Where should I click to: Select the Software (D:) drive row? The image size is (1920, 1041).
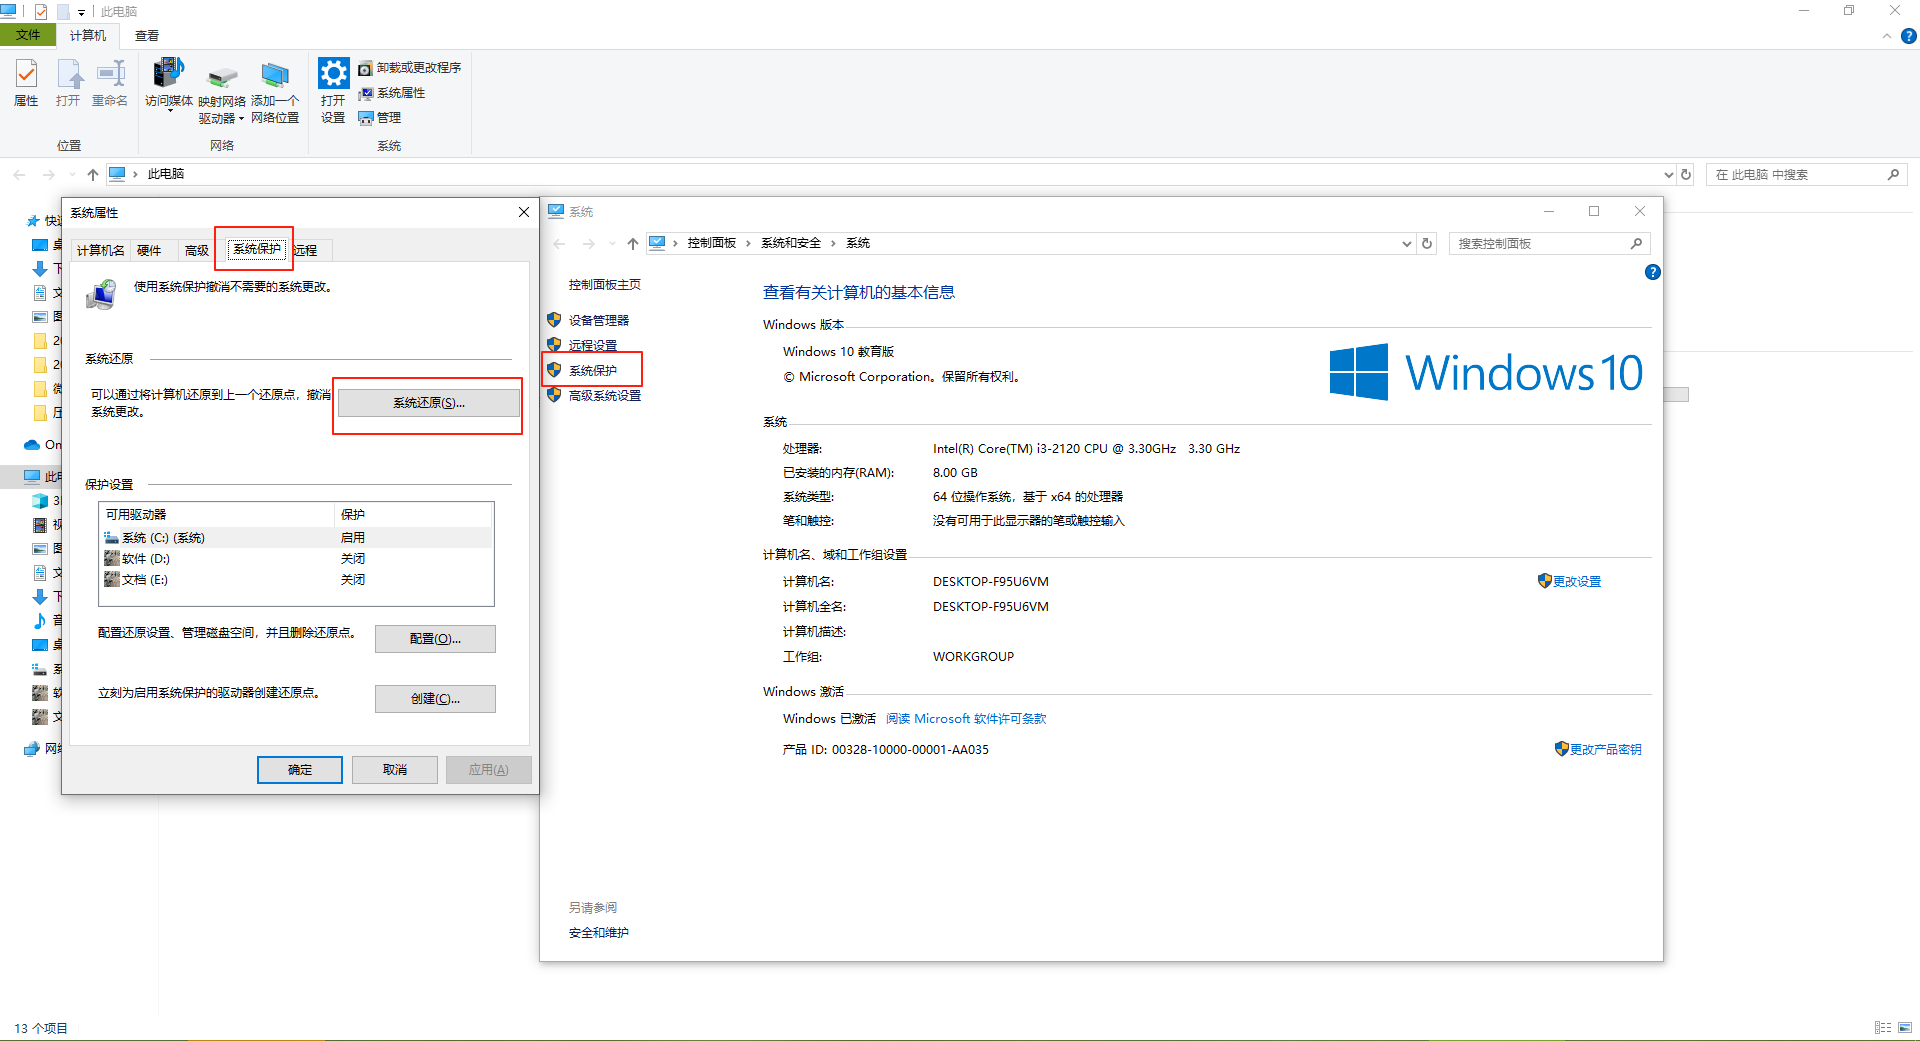pyautogui.click(x=296, y=559)
